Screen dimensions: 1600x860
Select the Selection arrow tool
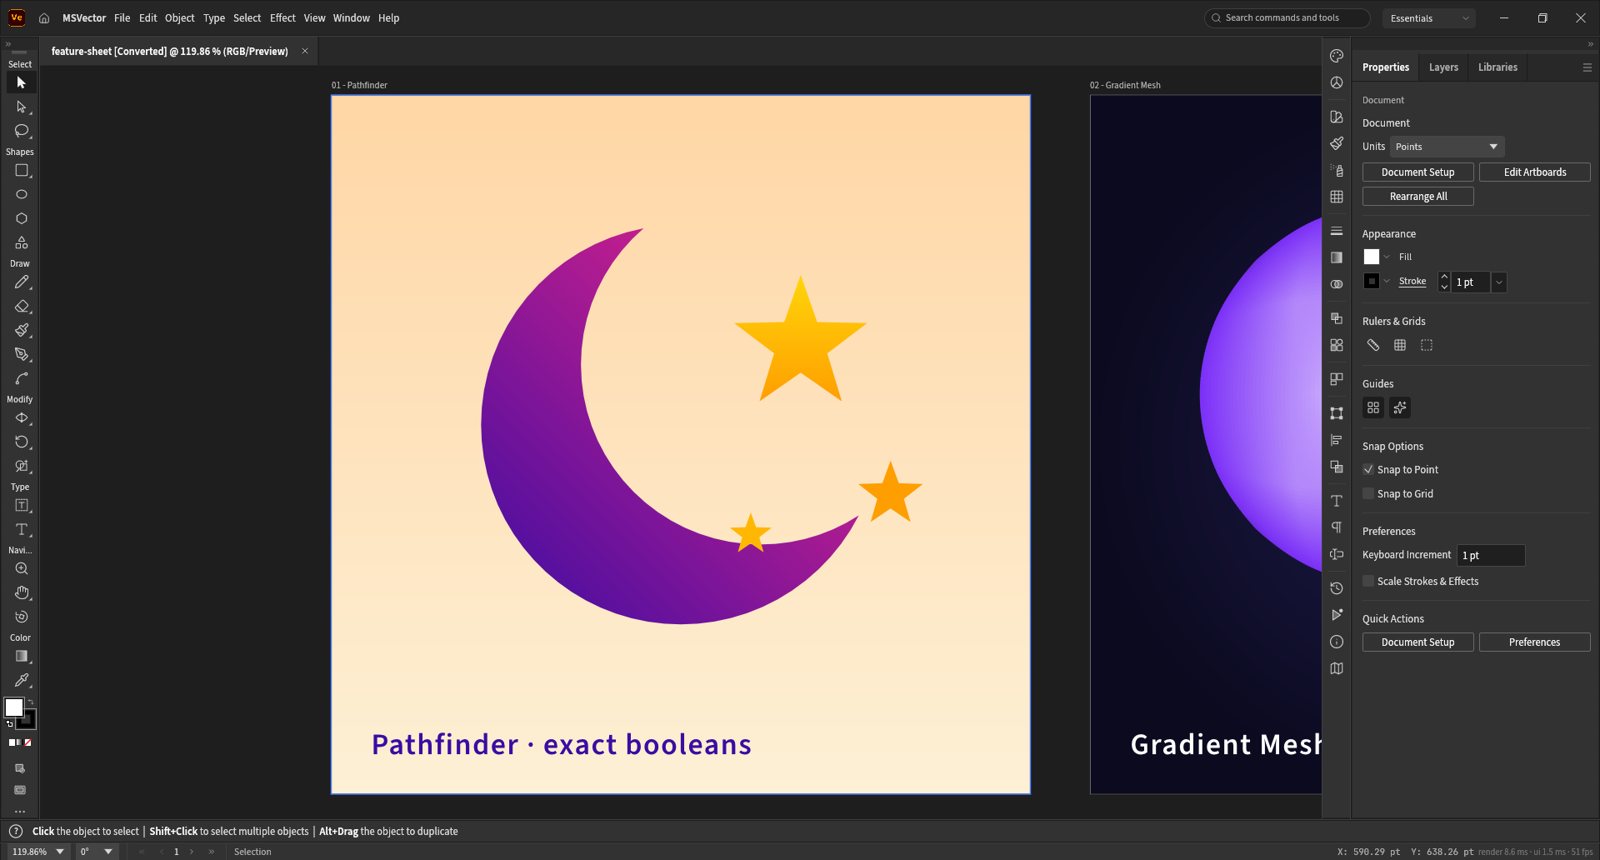click(x=21, y=83)
